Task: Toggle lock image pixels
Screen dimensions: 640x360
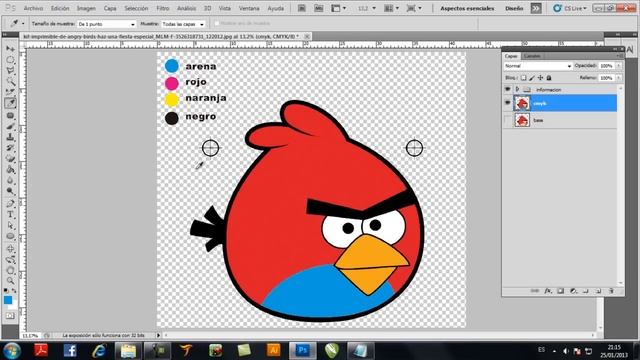Action: (x=532, y=78)
